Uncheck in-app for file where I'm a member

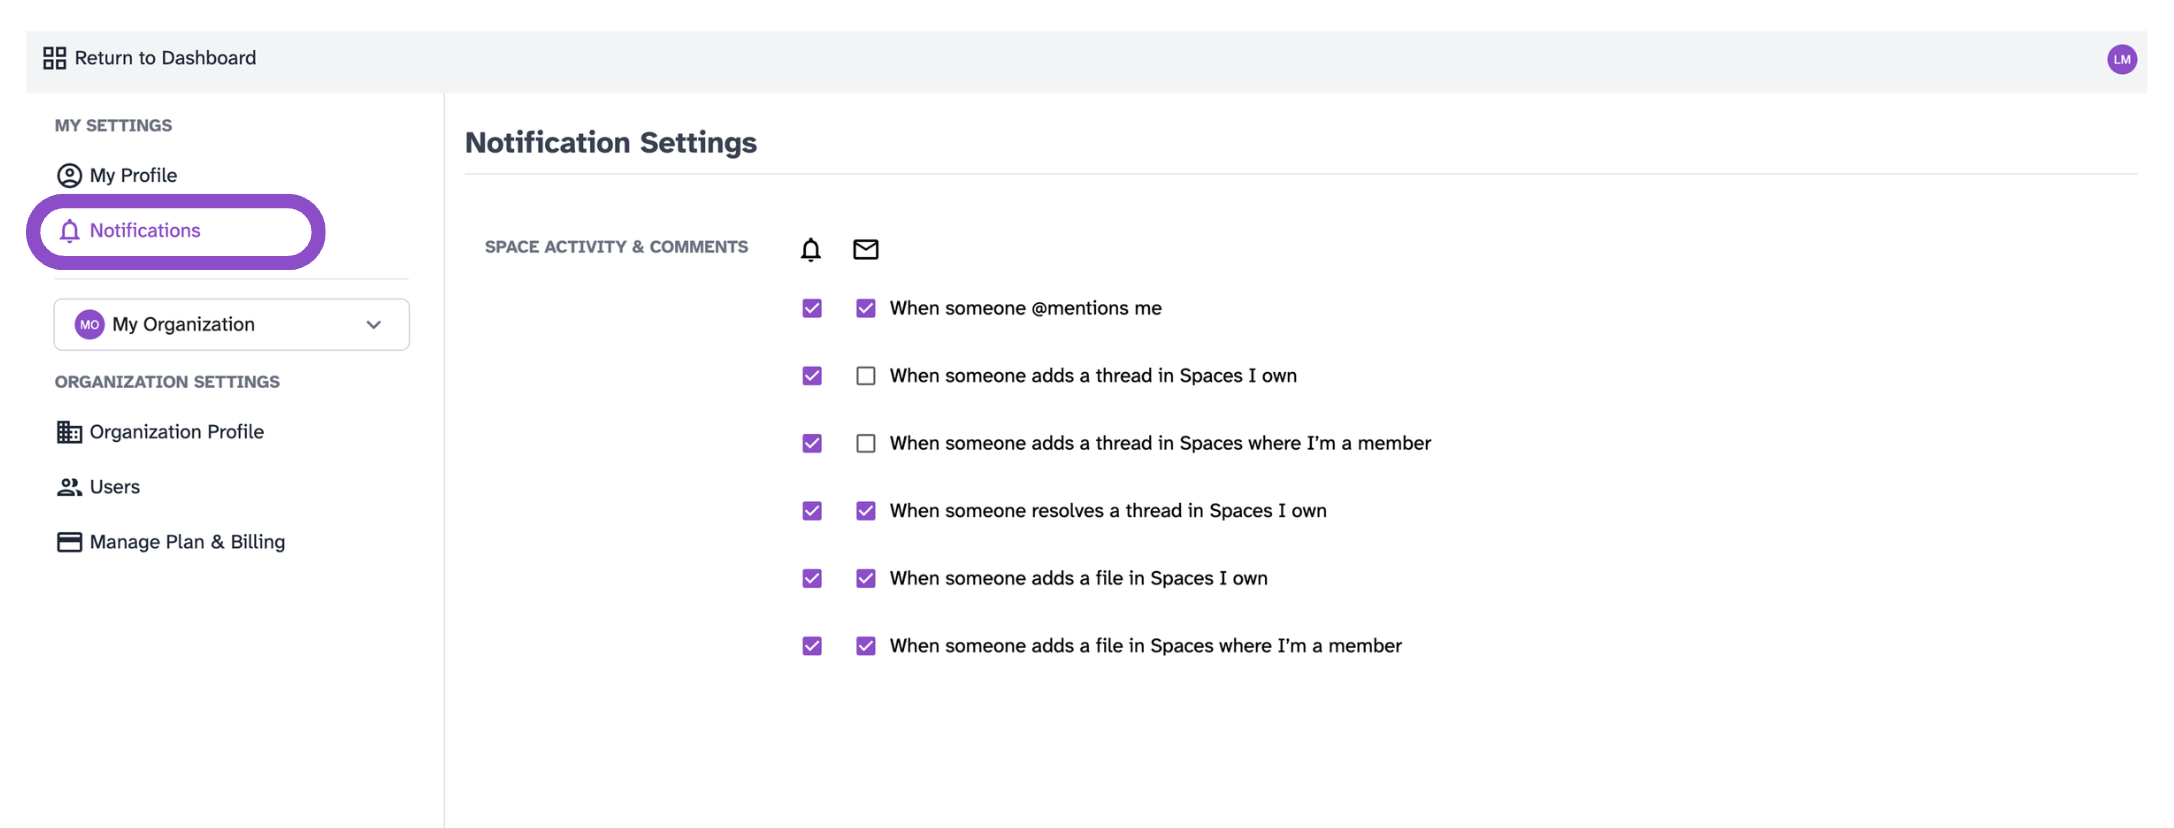click(812, 646)
